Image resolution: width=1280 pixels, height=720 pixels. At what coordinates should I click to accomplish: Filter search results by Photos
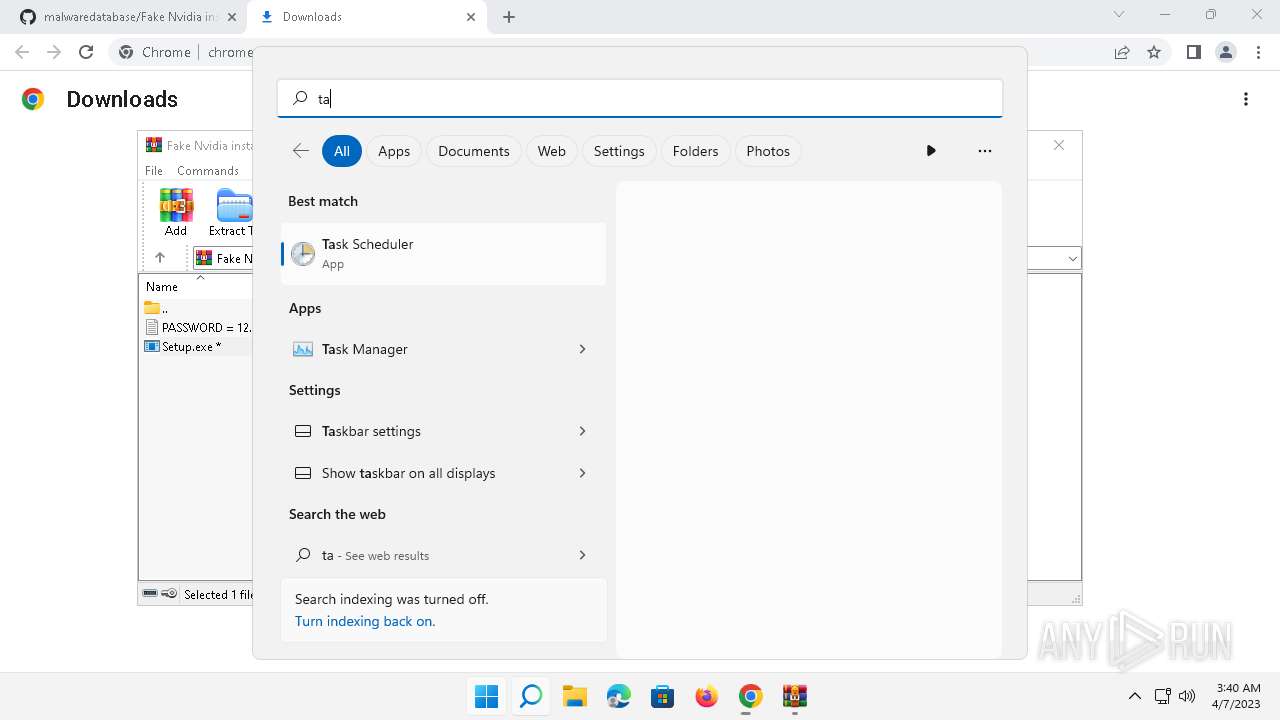pos(768,151)
